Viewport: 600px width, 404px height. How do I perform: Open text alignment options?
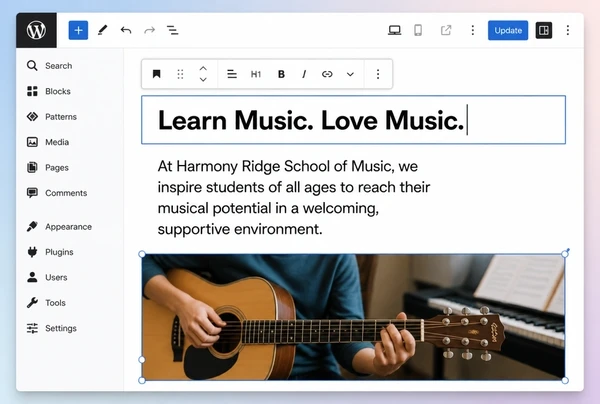(232, 74)
